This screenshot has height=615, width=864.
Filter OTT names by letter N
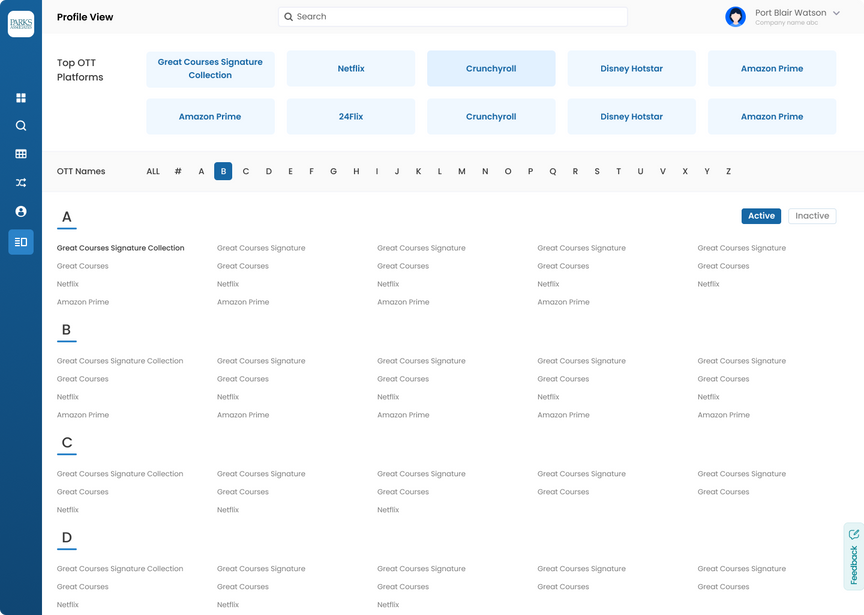[x=485, y=172]
